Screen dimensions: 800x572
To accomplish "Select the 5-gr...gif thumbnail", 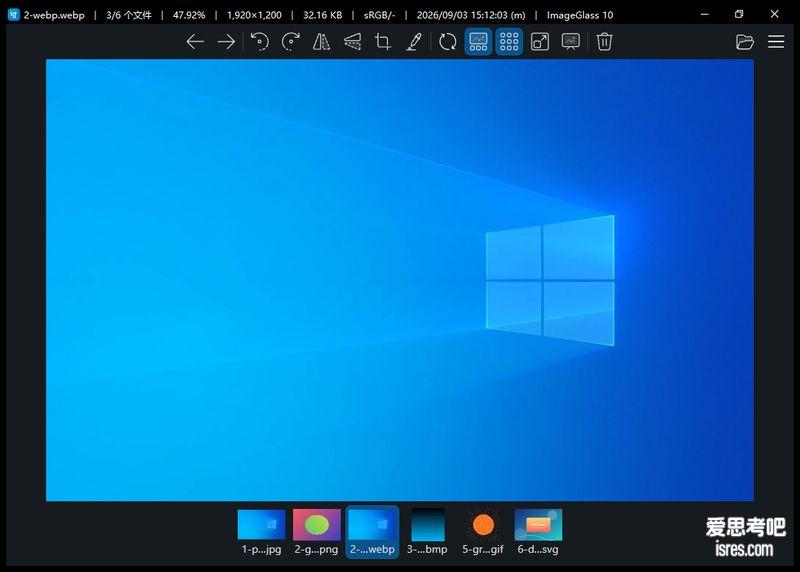I will pyautogui.click(x=483, y=532).
